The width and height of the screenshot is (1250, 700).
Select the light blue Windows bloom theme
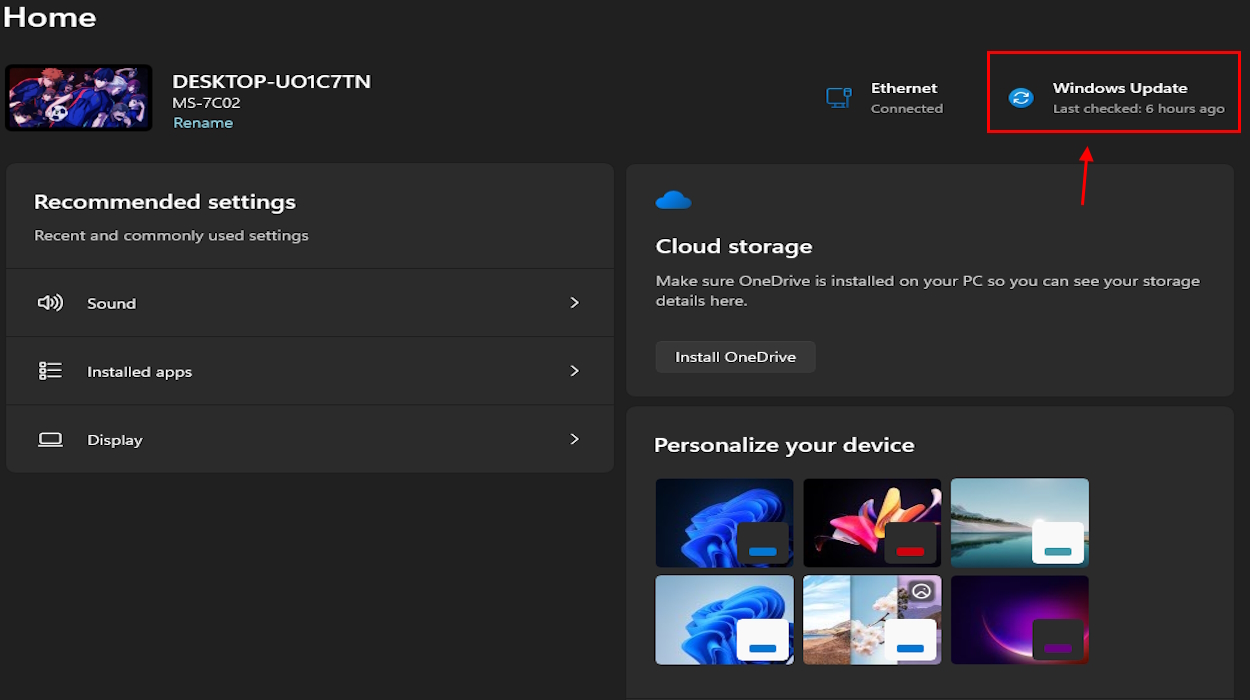click(724, 619)
